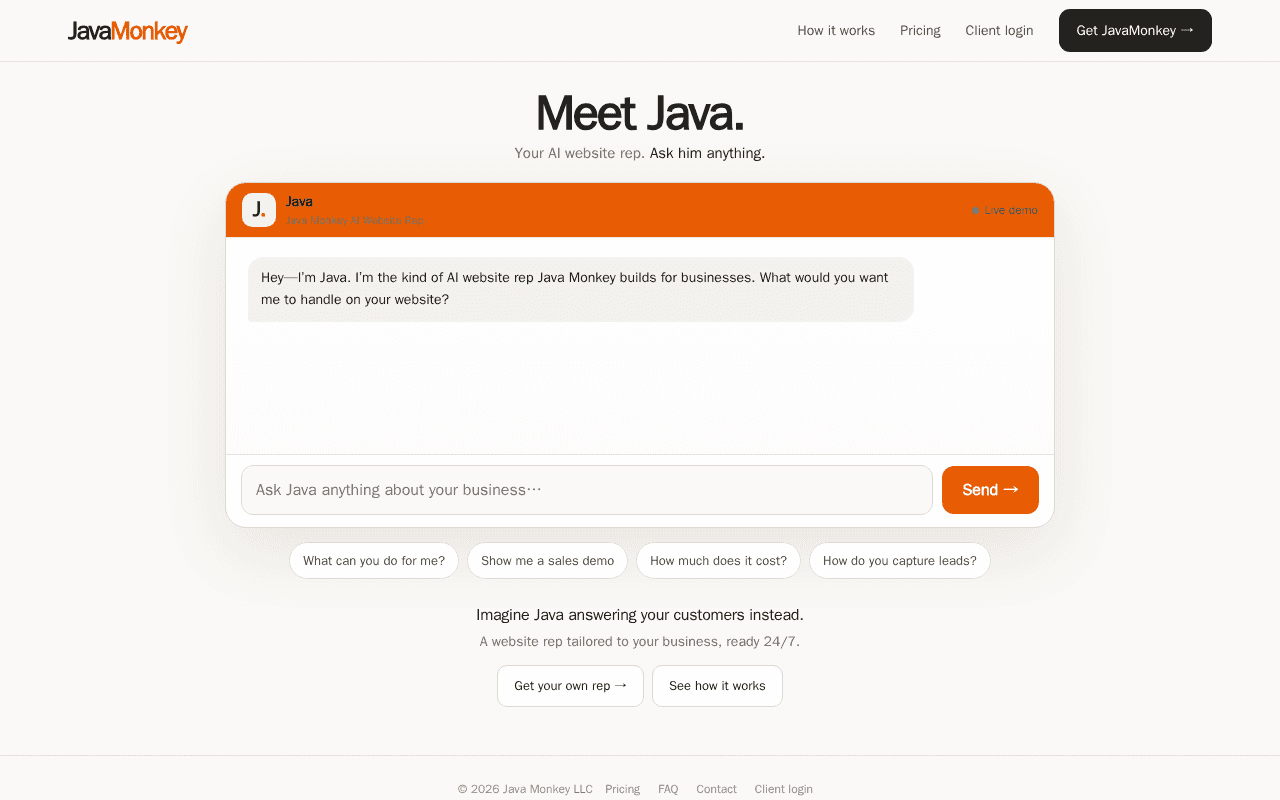1280x800 pixels.
Task: Select the "Show me a sales demo" suggestion
Action: click(x=547, y=561)
